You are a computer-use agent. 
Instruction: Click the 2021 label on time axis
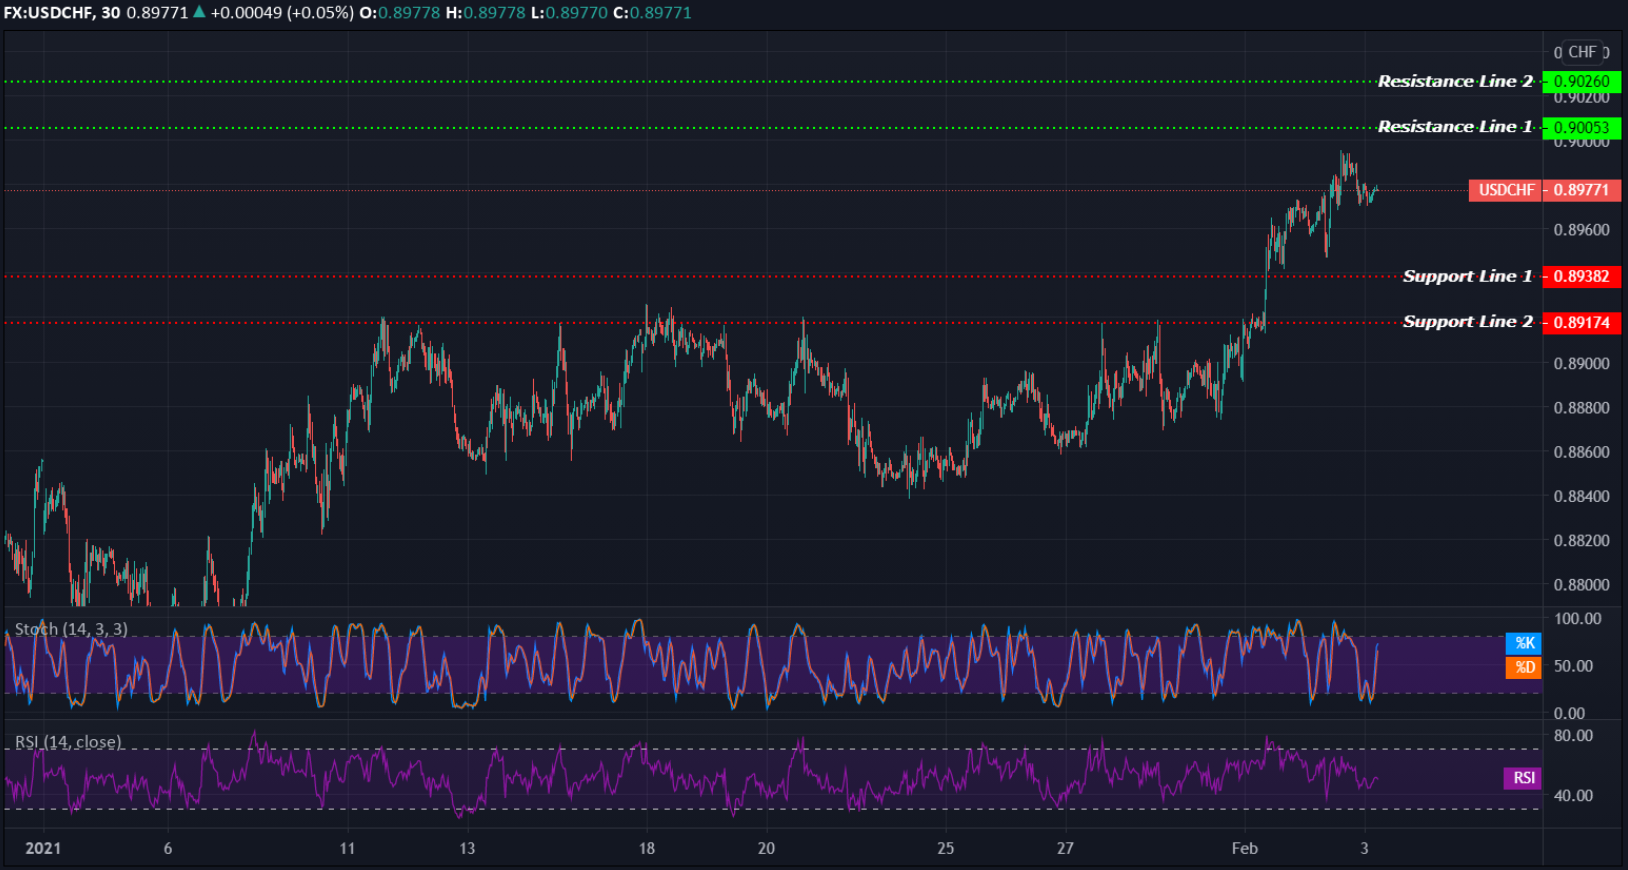click(43, 848)
